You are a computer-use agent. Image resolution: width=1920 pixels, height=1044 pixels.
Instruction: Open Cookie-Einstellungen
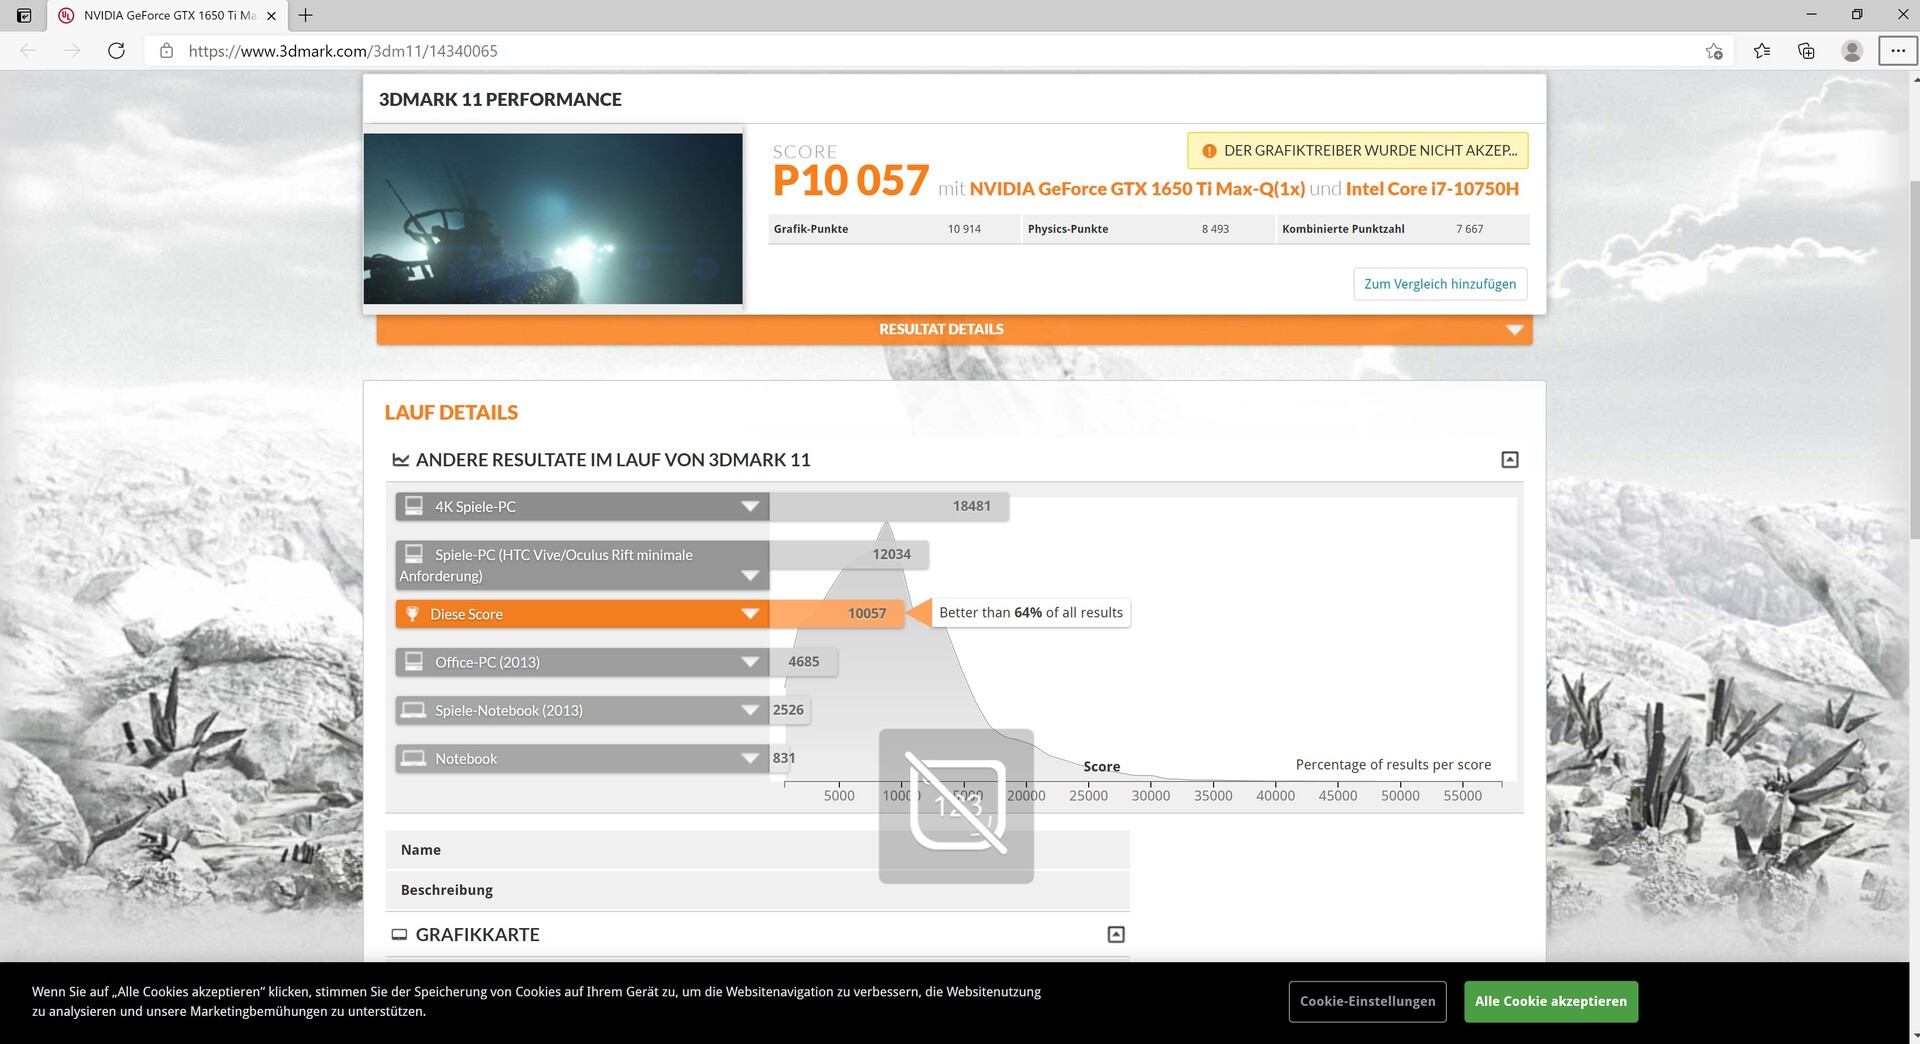click(1367, 1001)
